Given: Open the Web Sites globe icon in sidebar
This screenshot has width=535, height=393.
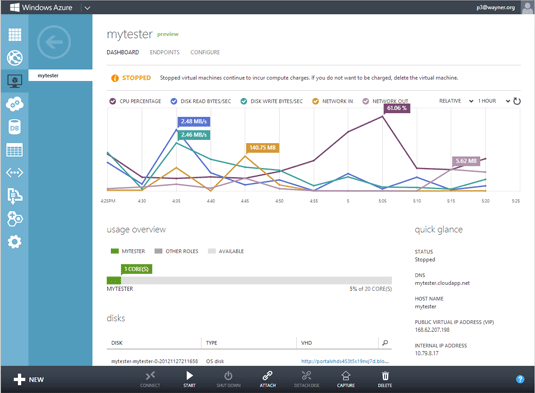Looking at the screenshot, I should (x=15, y=58).
